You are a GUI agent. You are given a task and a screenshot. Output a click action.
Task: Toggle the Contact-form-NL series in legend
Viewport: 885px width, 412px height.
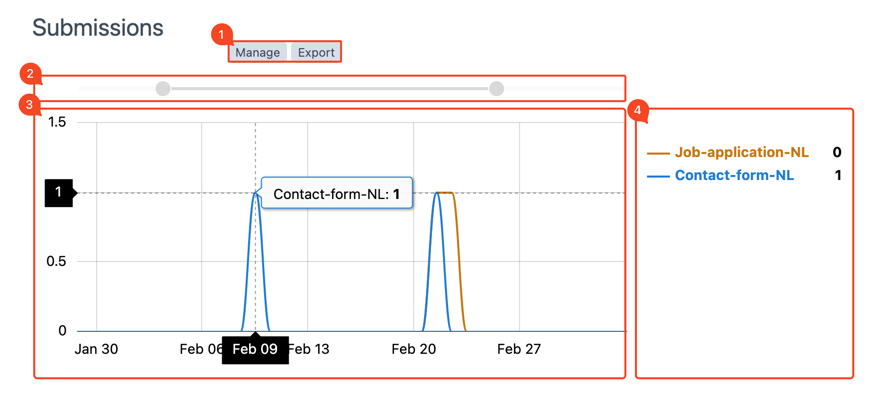[x=734, y=175]
